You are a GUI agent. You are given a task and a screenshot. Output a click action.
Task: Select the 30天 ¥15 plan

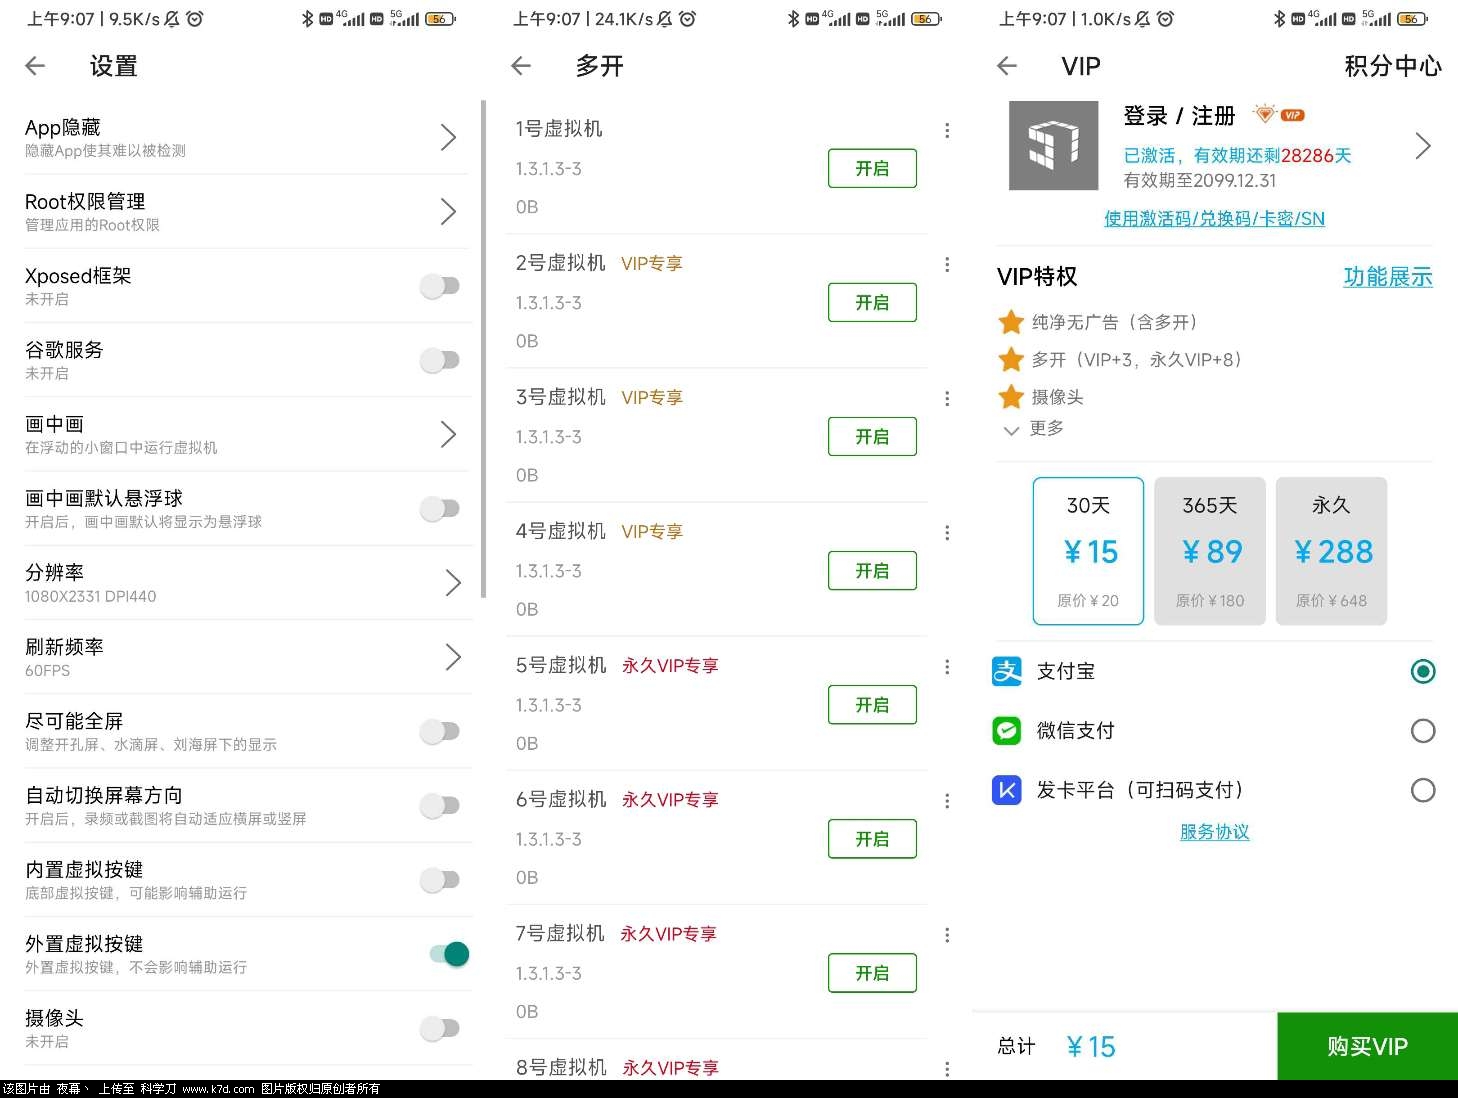(1088, 551)
